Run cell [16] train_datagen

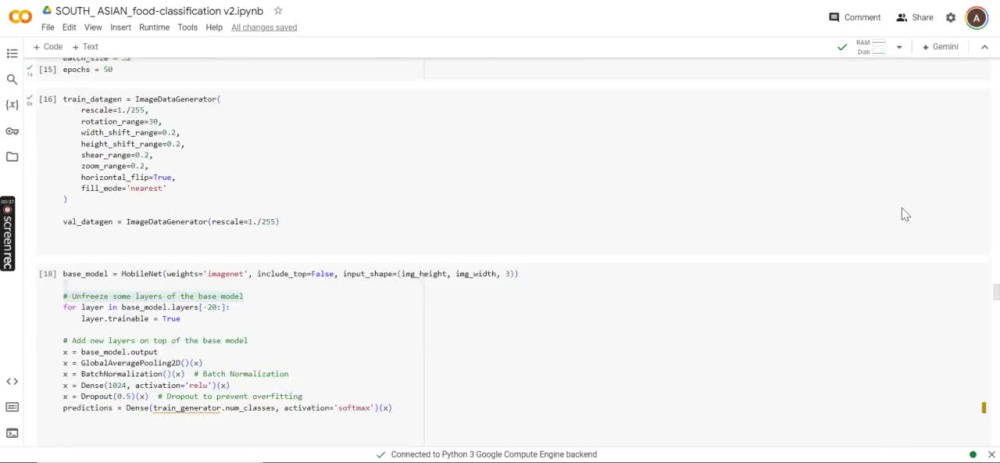point(47,99)
